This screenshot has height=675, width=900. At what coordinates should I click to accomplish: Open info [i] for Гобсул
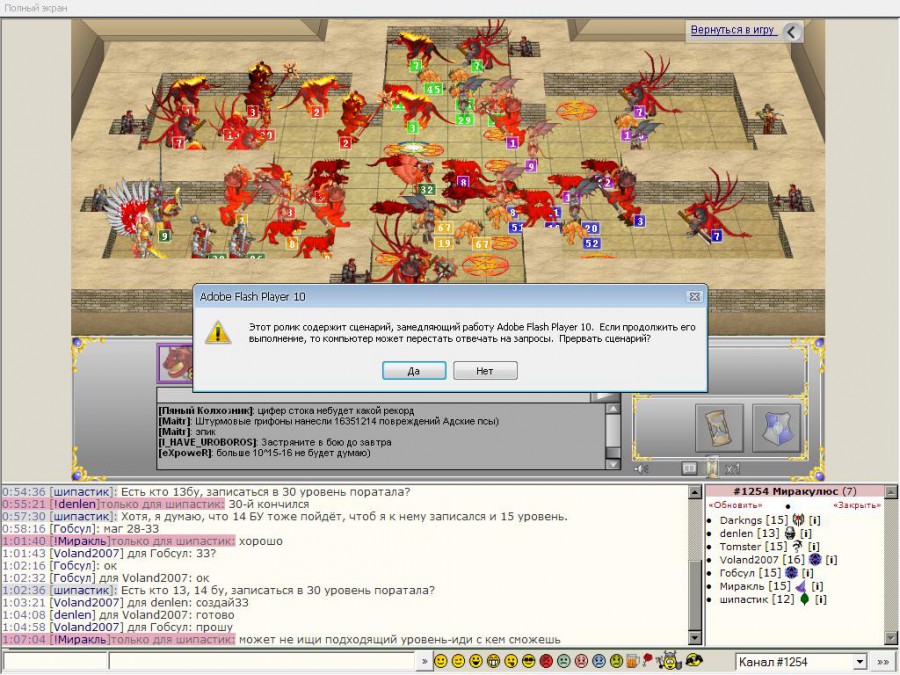click(x=807, y=573)
